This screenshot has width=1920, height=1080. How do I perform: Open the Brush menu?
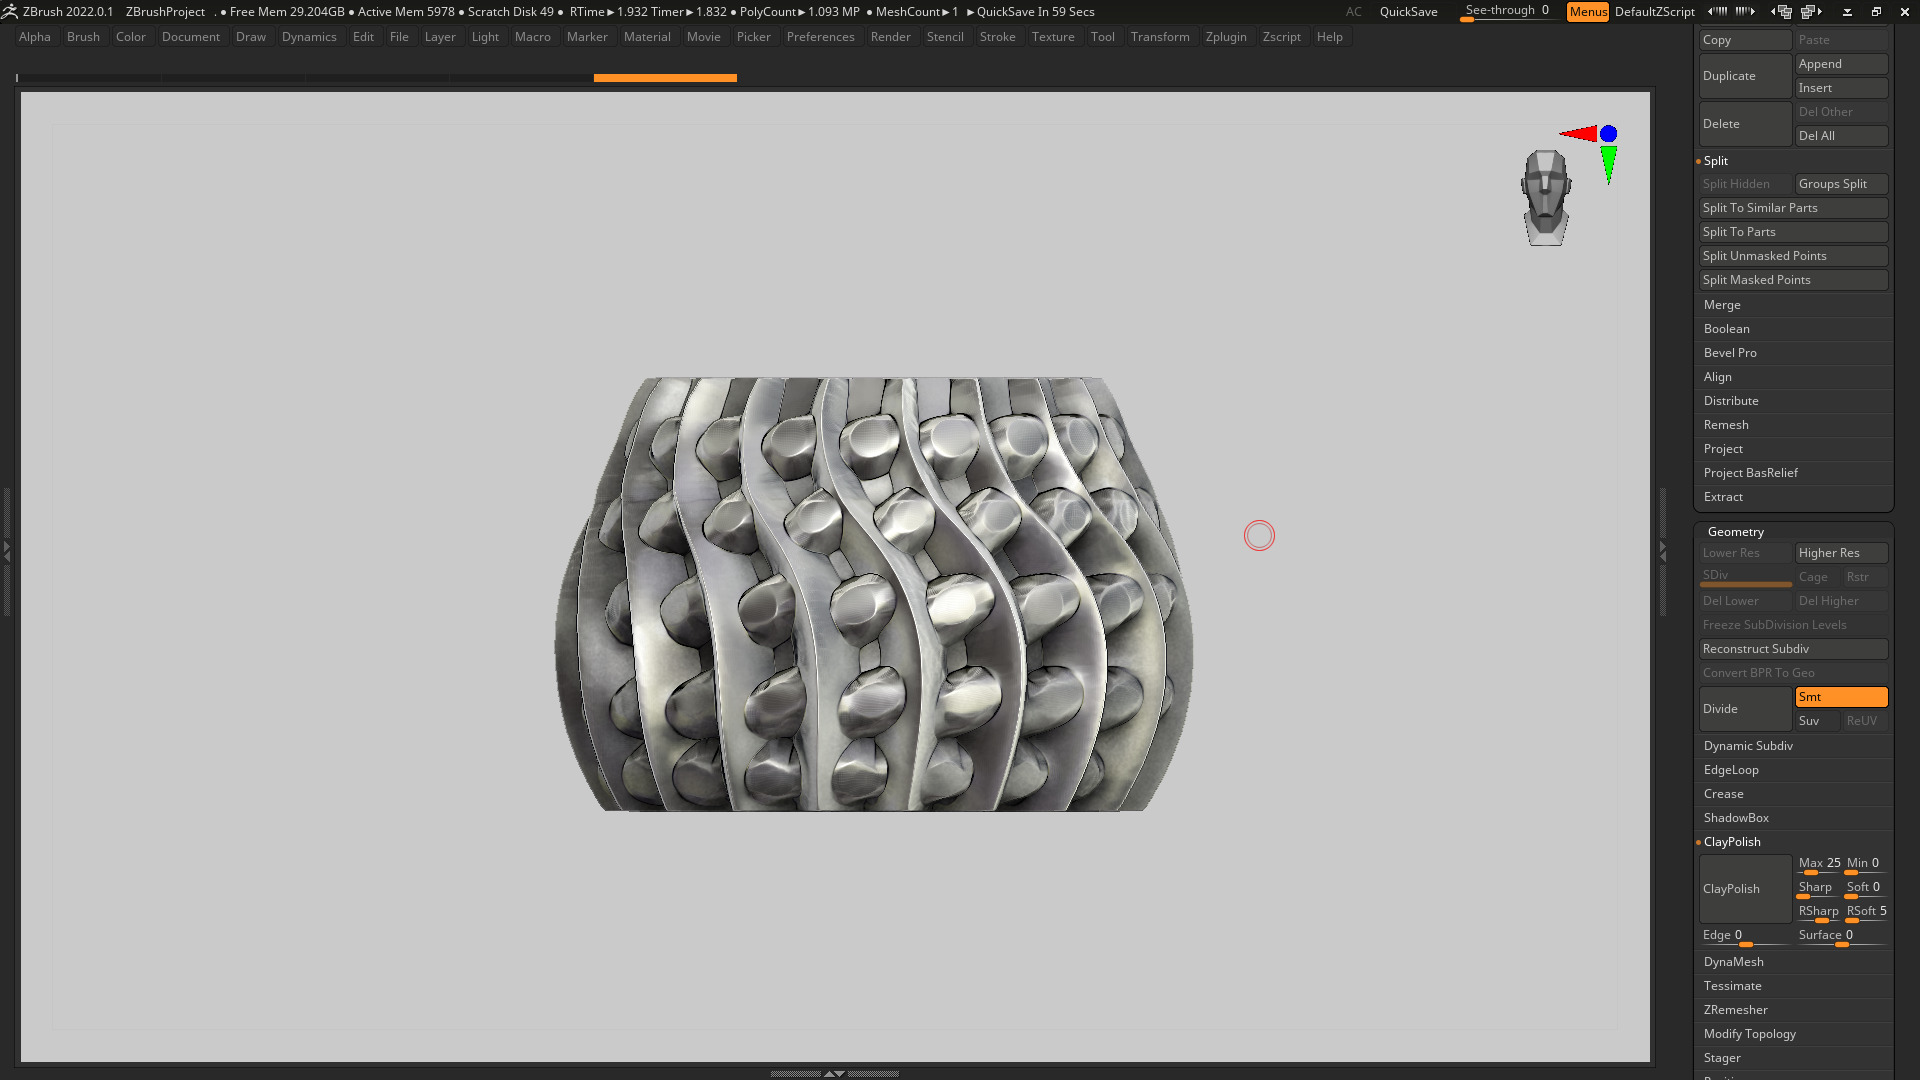point(83,37)
